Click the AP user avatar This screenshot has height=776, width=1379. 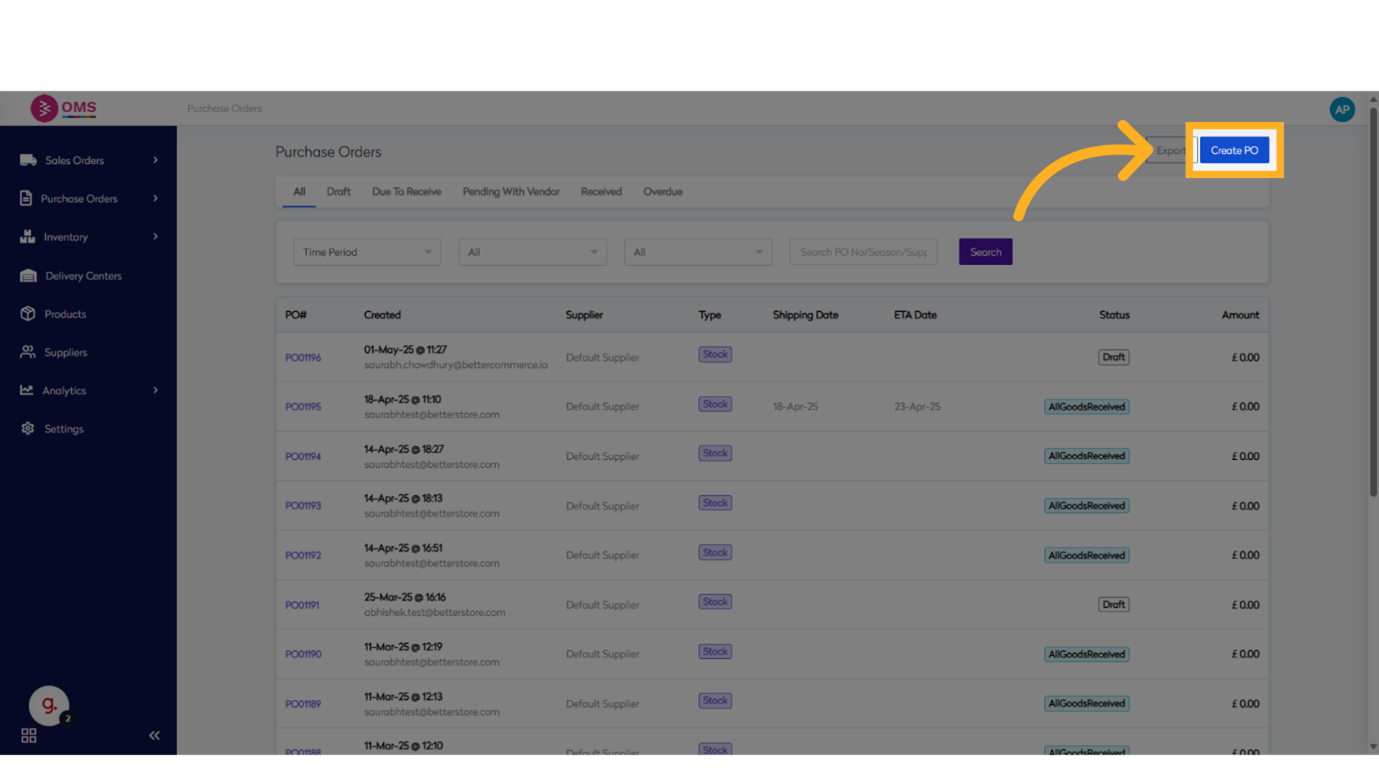coord(1342,109)
